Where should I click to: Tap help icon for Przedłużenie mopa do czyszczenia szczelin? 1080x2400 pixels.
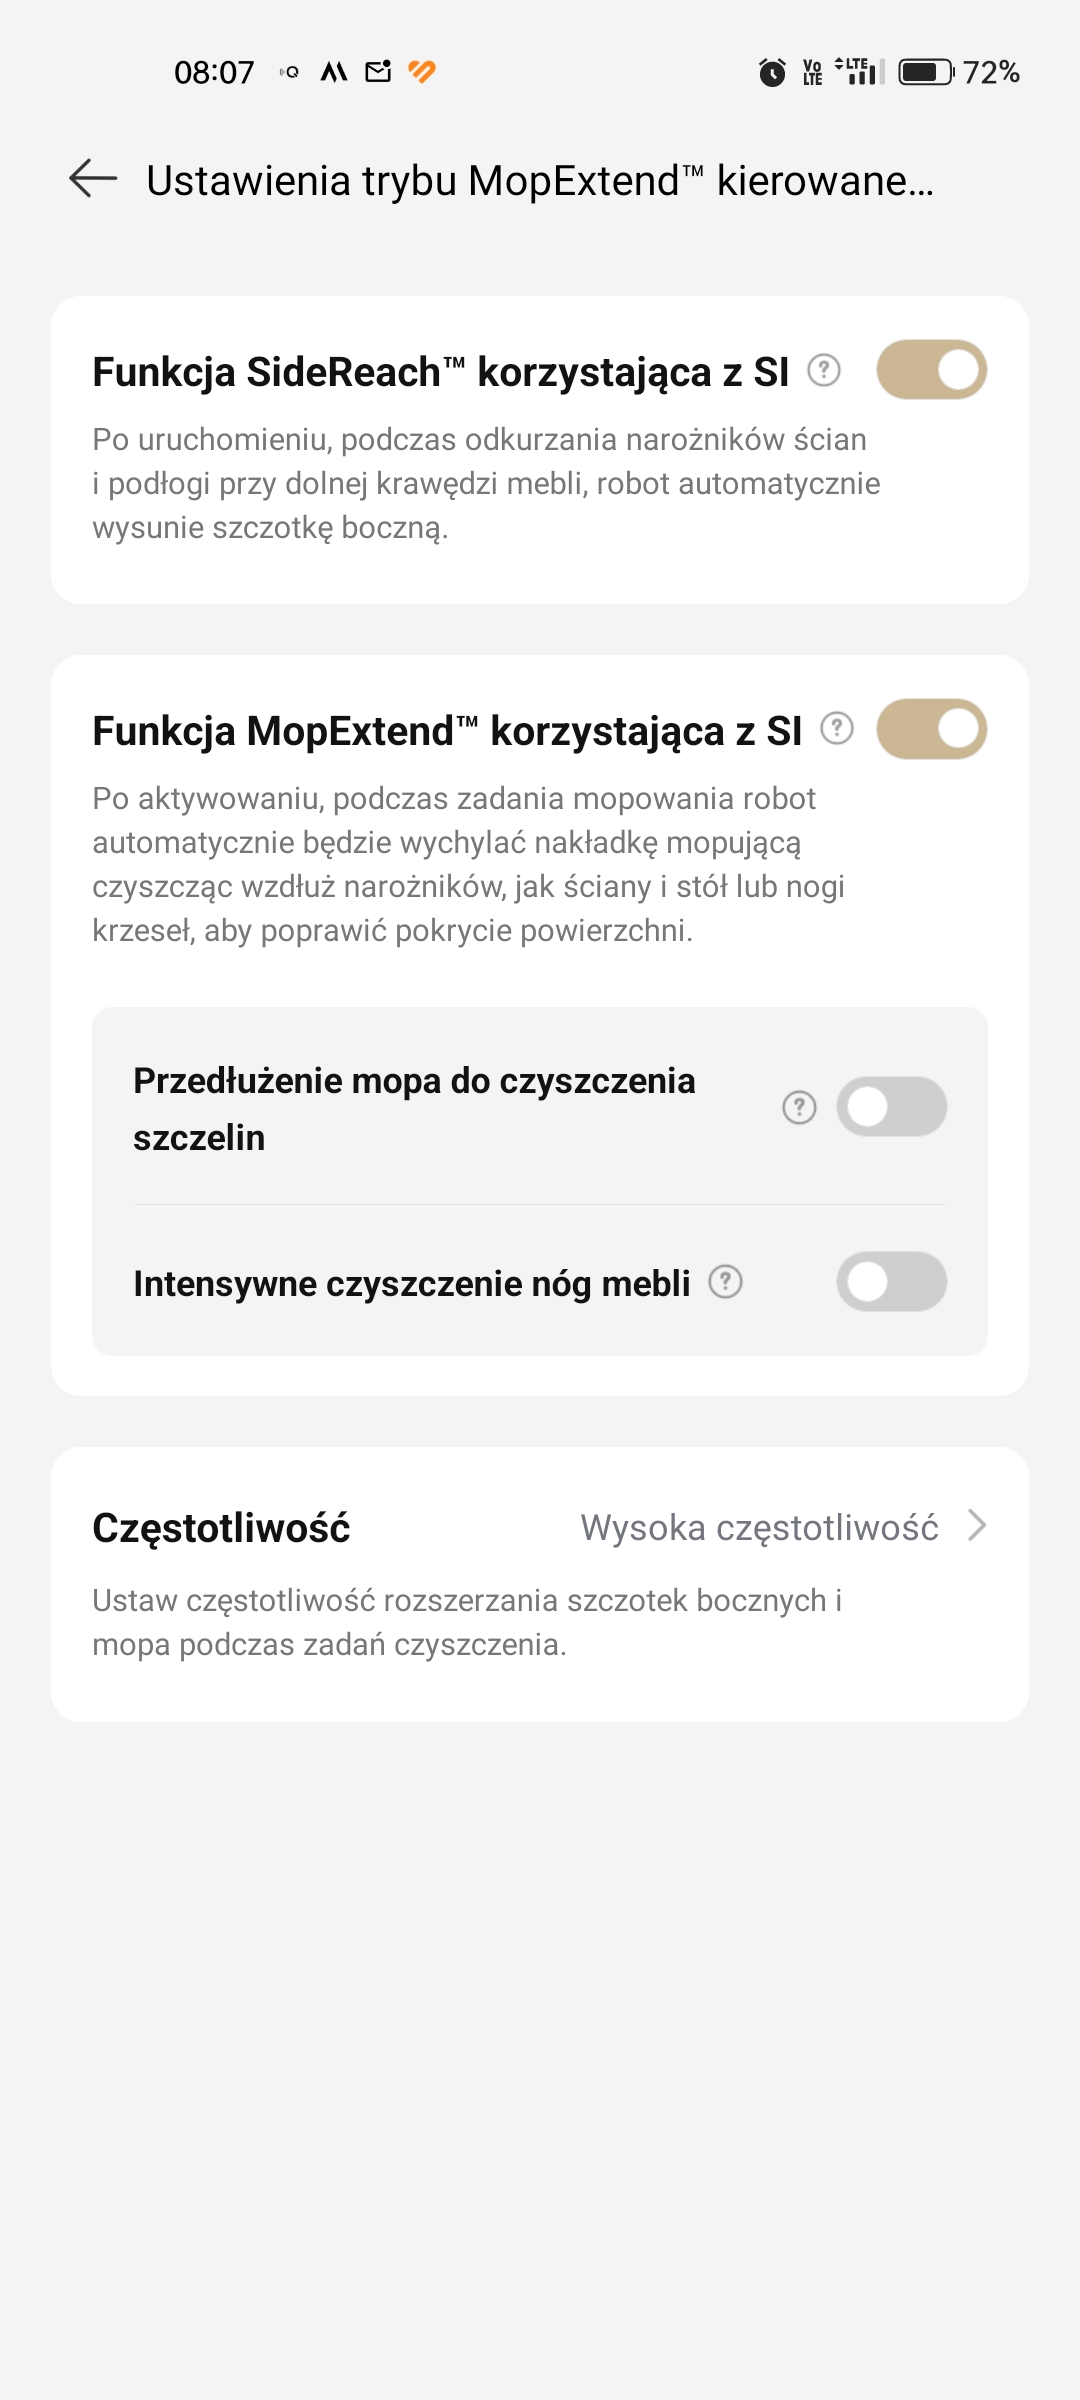point(799,1107)
